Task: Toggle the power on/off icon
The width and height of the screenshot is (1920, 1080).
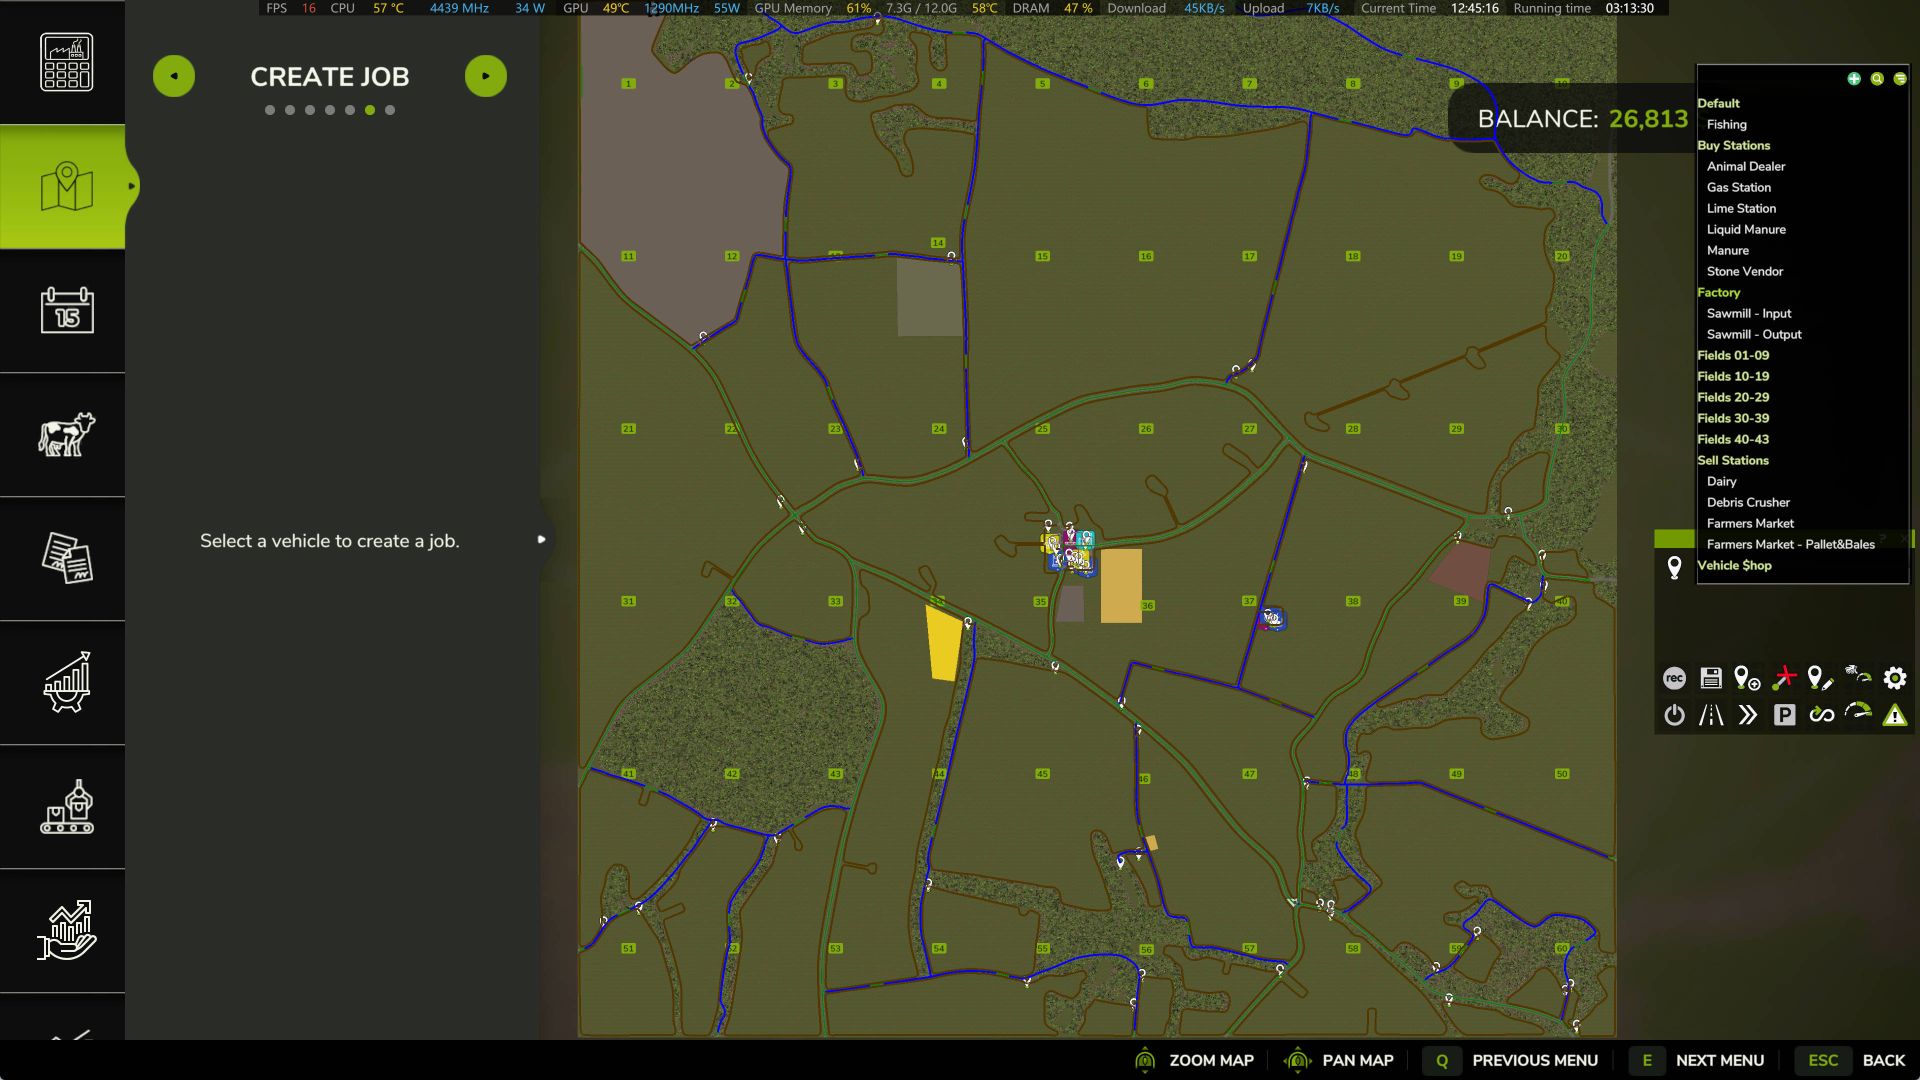Action: point(1674,715)
